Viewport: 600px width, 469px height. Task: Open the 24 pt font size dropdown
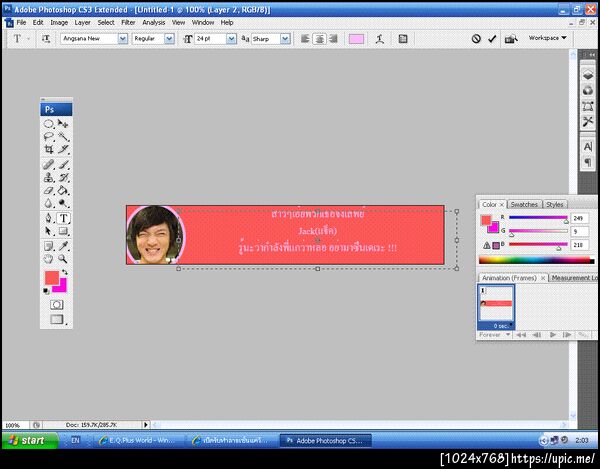(231, 39)
